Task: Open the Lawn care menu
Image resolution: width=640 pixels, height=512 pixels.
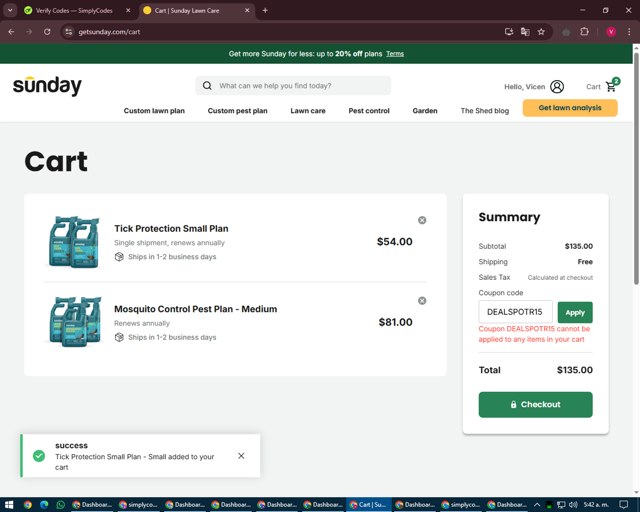Action: pos(308,111)
